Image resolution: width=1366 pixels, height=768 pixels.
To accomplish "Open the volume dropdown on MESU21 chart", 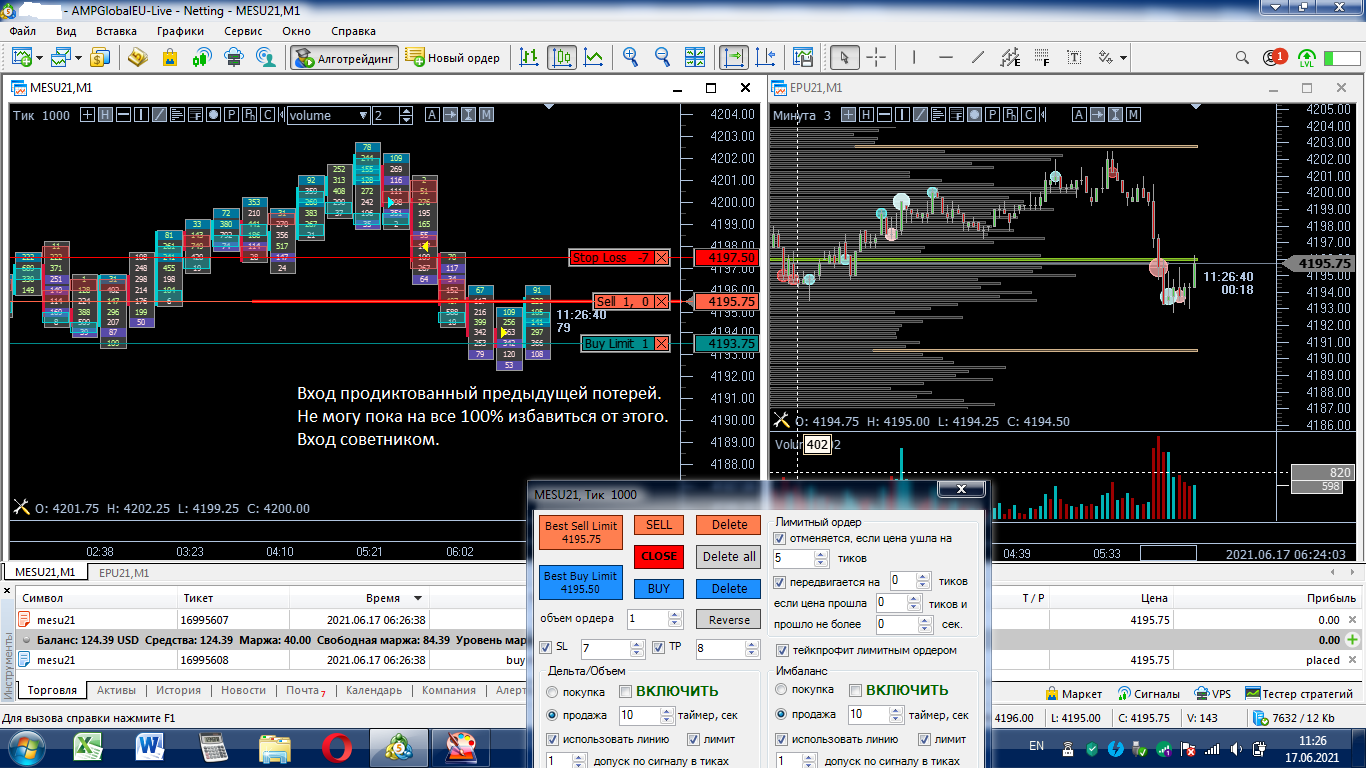I will [328, 115].
